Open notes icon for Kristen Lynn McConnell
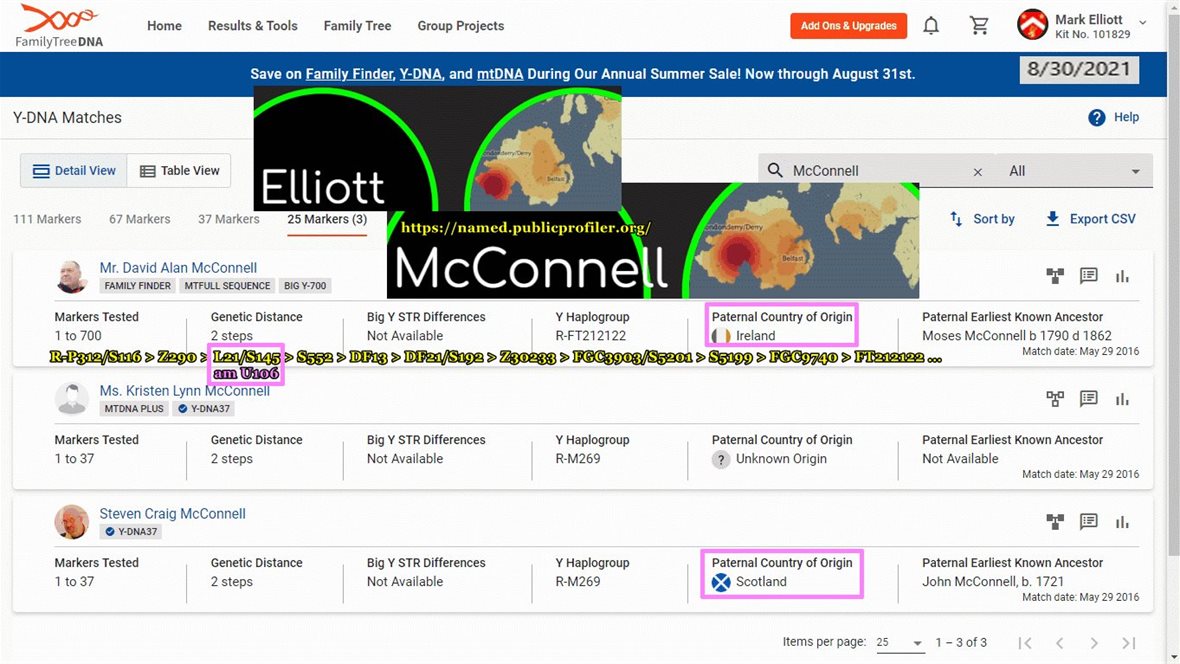The height and width of the screenshot is (664, 1180). 1089,399
